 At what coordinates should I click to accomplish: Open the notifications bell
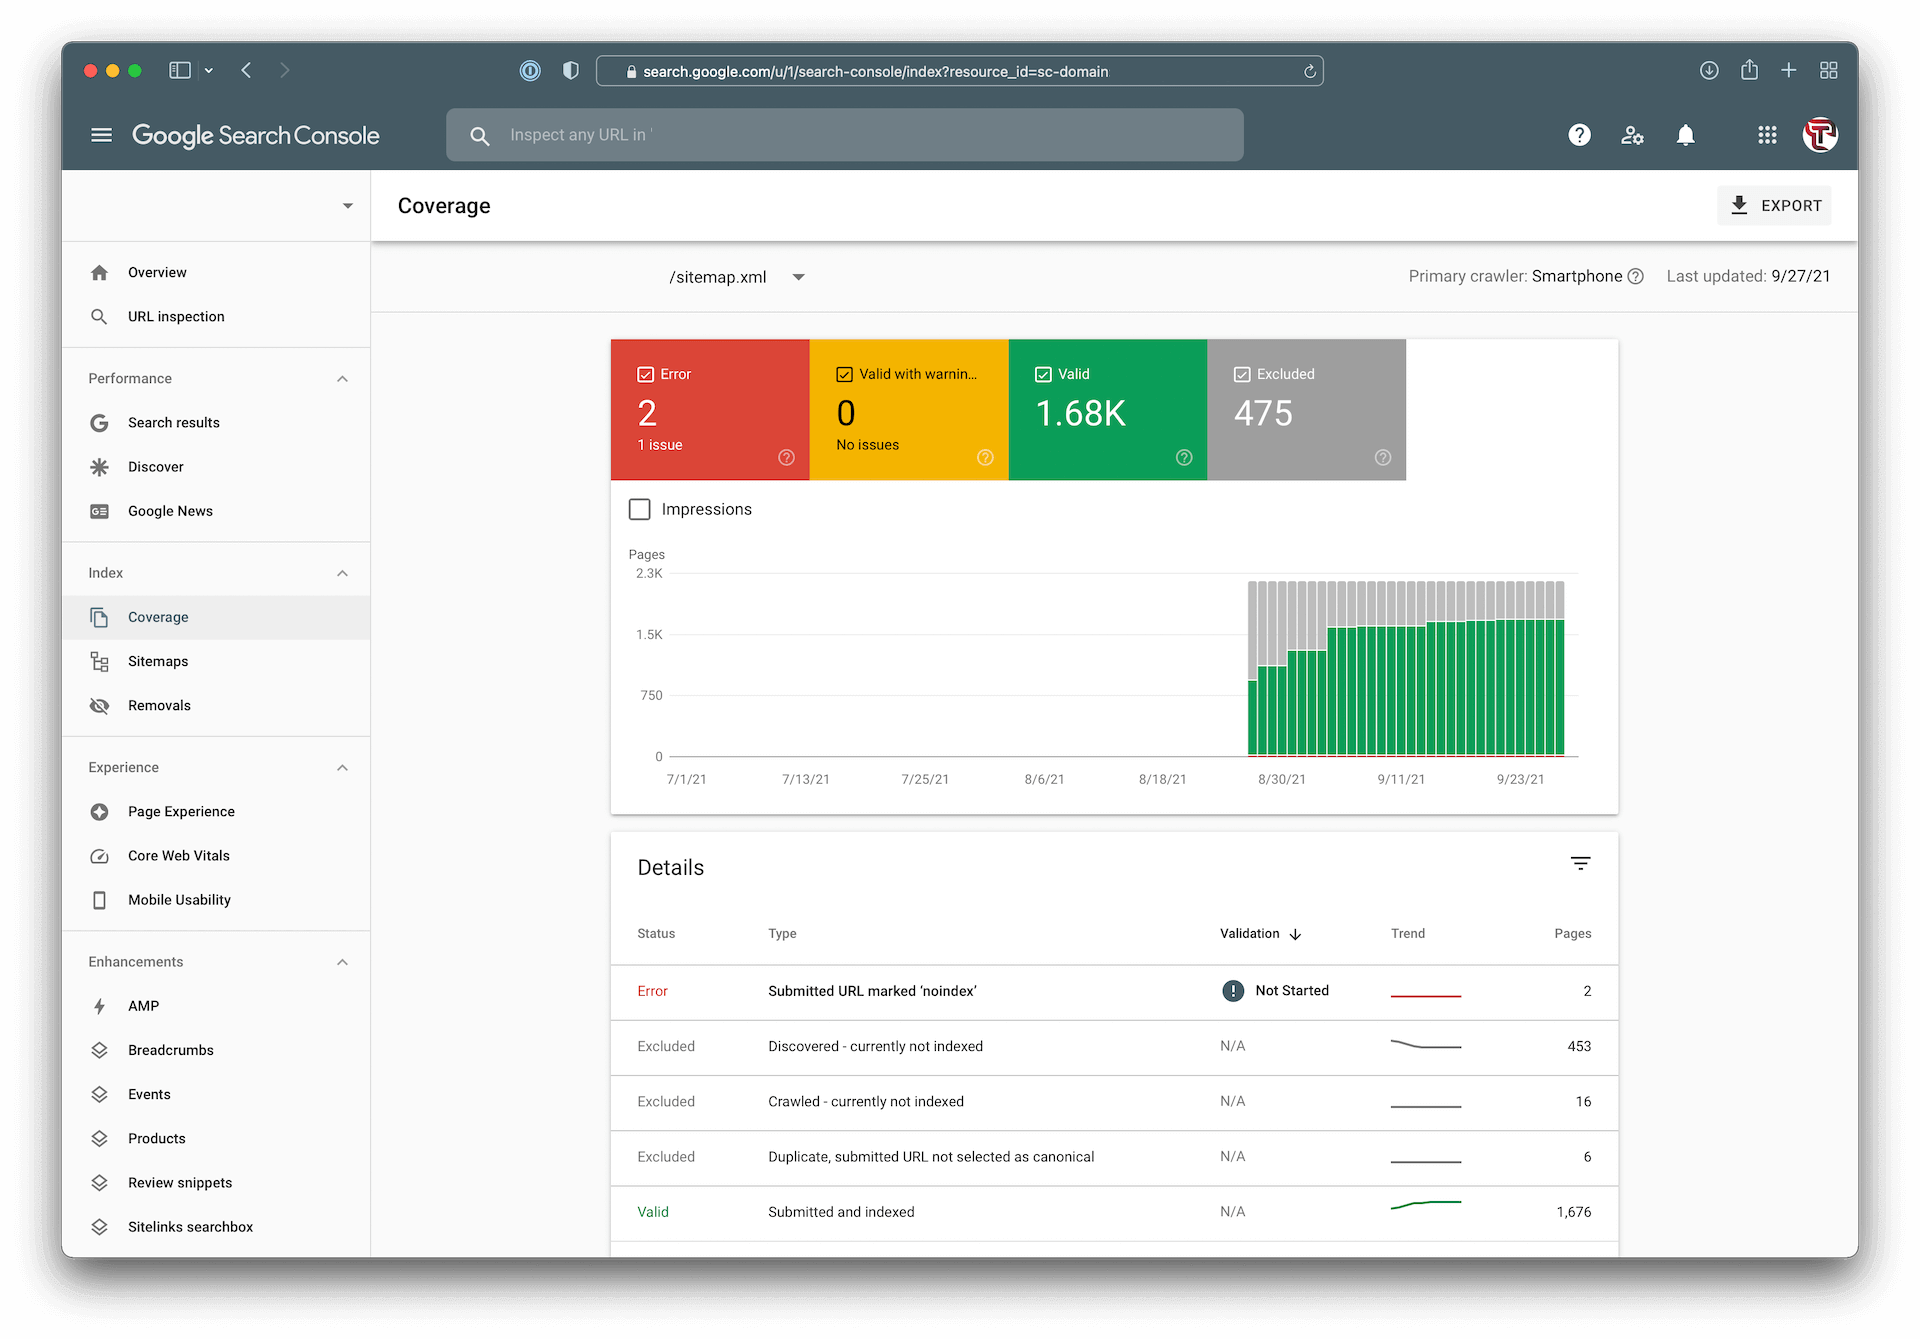1685,135
